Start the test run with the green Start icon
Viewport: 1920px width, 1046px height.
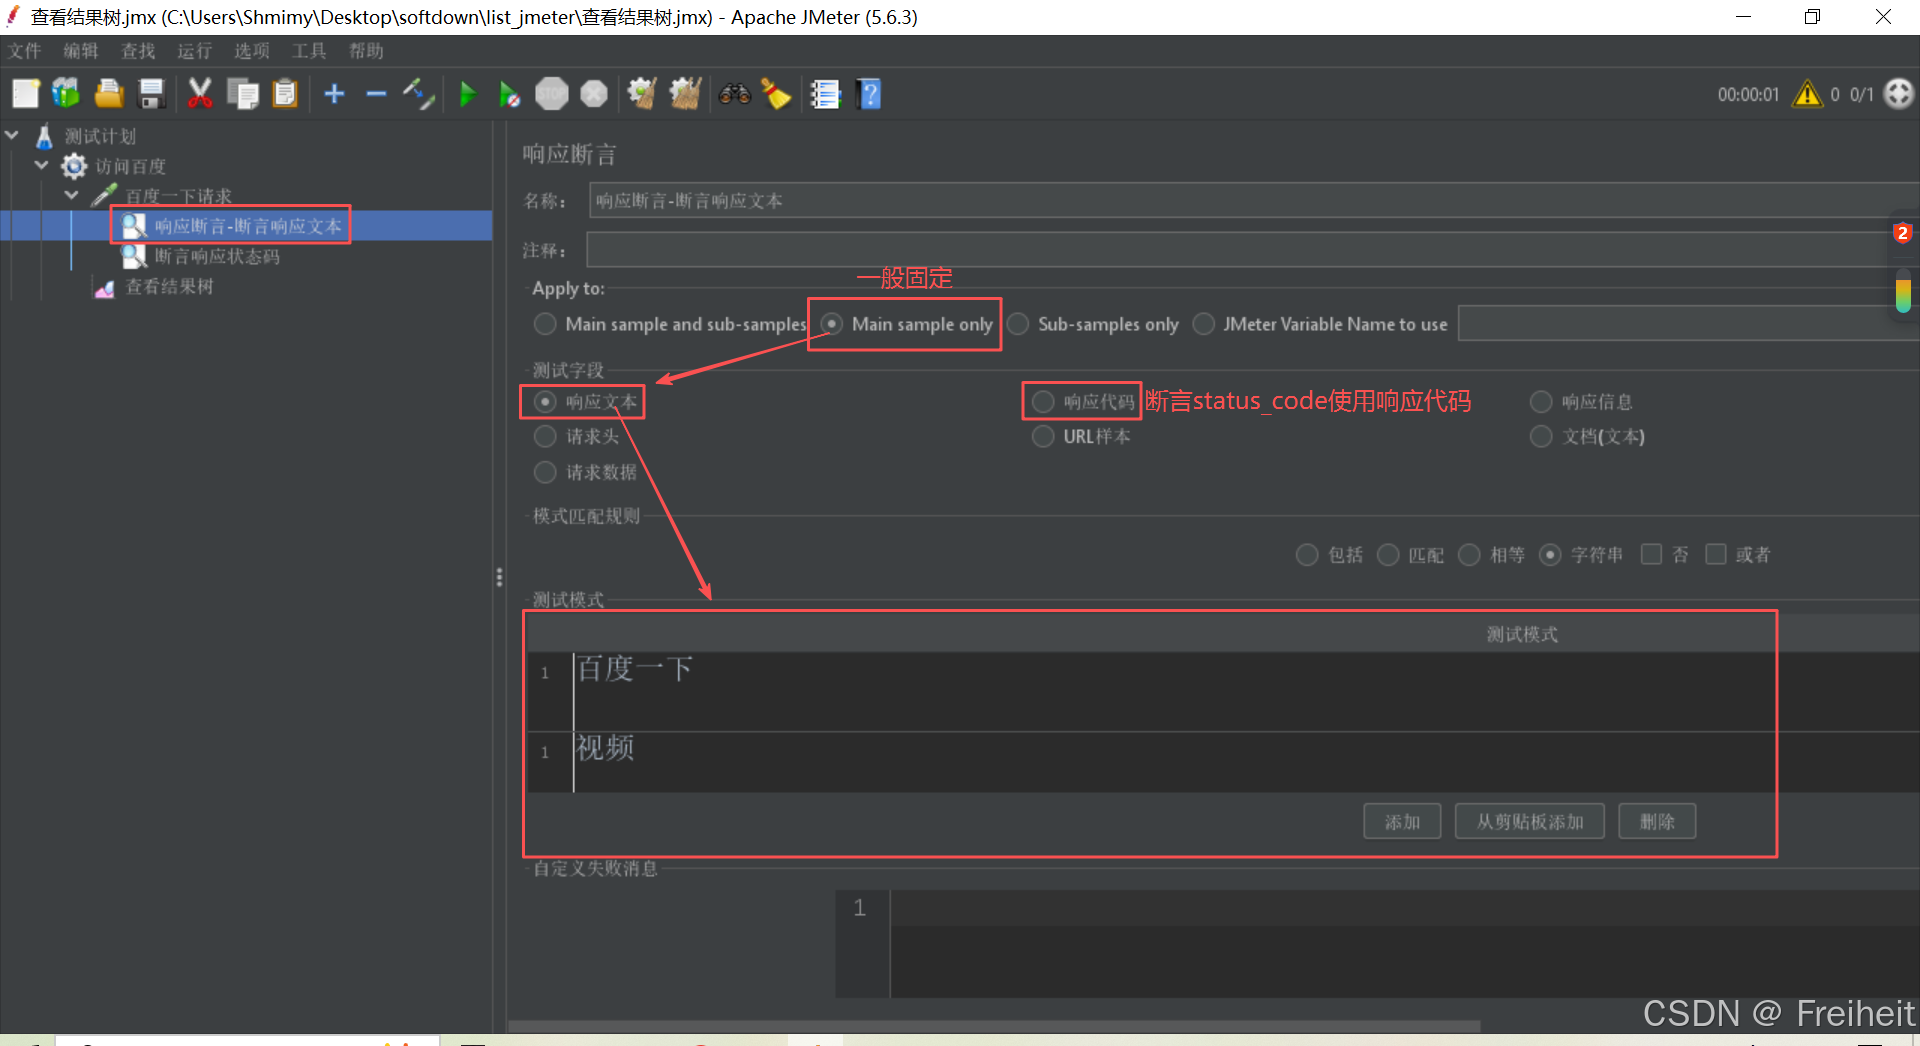coord(468,93)
